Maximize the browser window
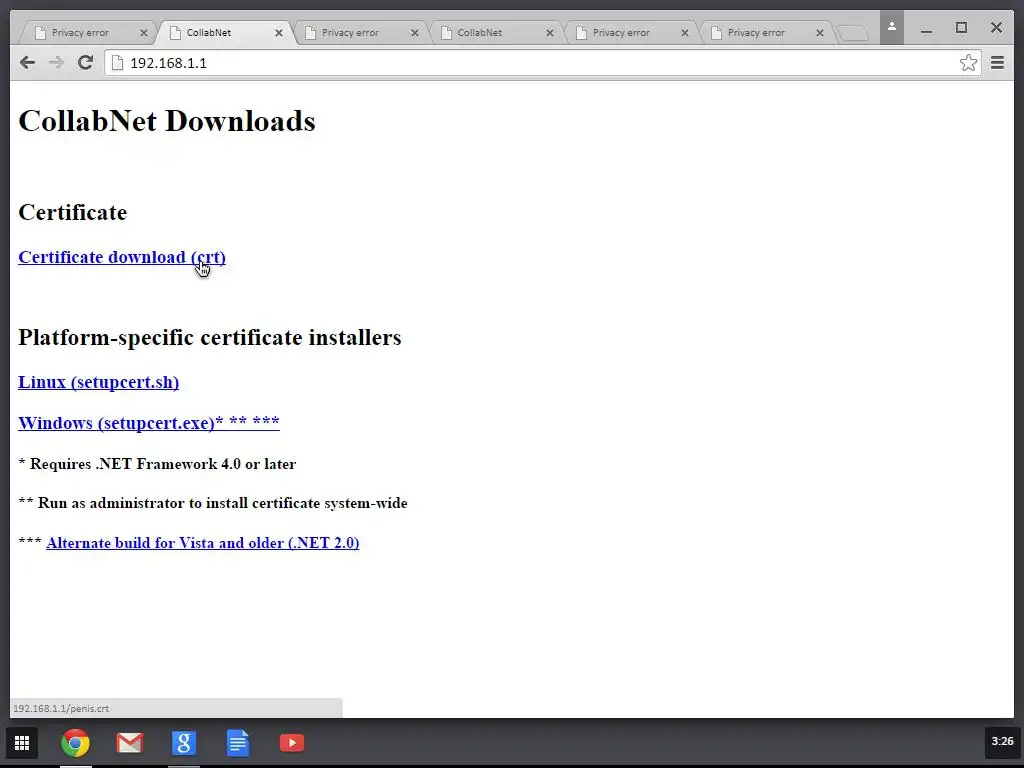The width and height of the screenshot is (1024, 768). 961,28
